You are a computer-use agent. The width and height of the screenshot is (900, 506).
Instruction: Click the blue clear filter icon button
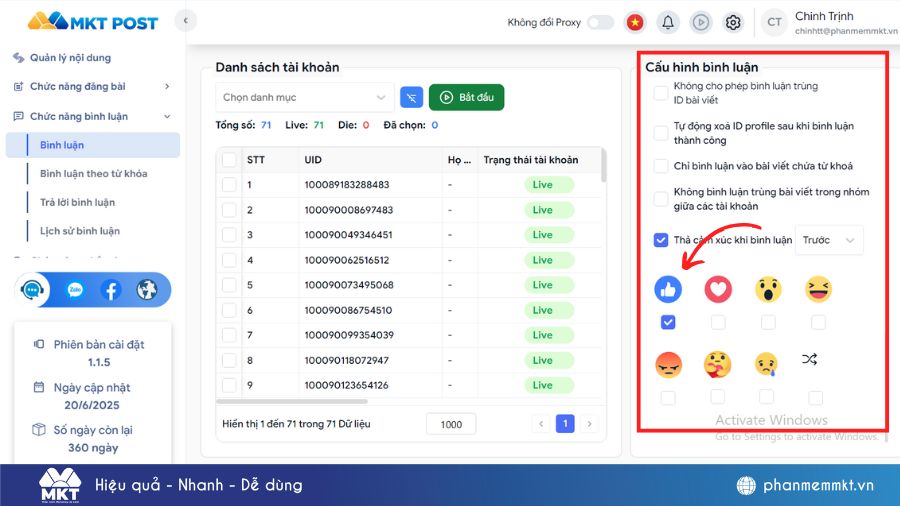tap(412, 98)
